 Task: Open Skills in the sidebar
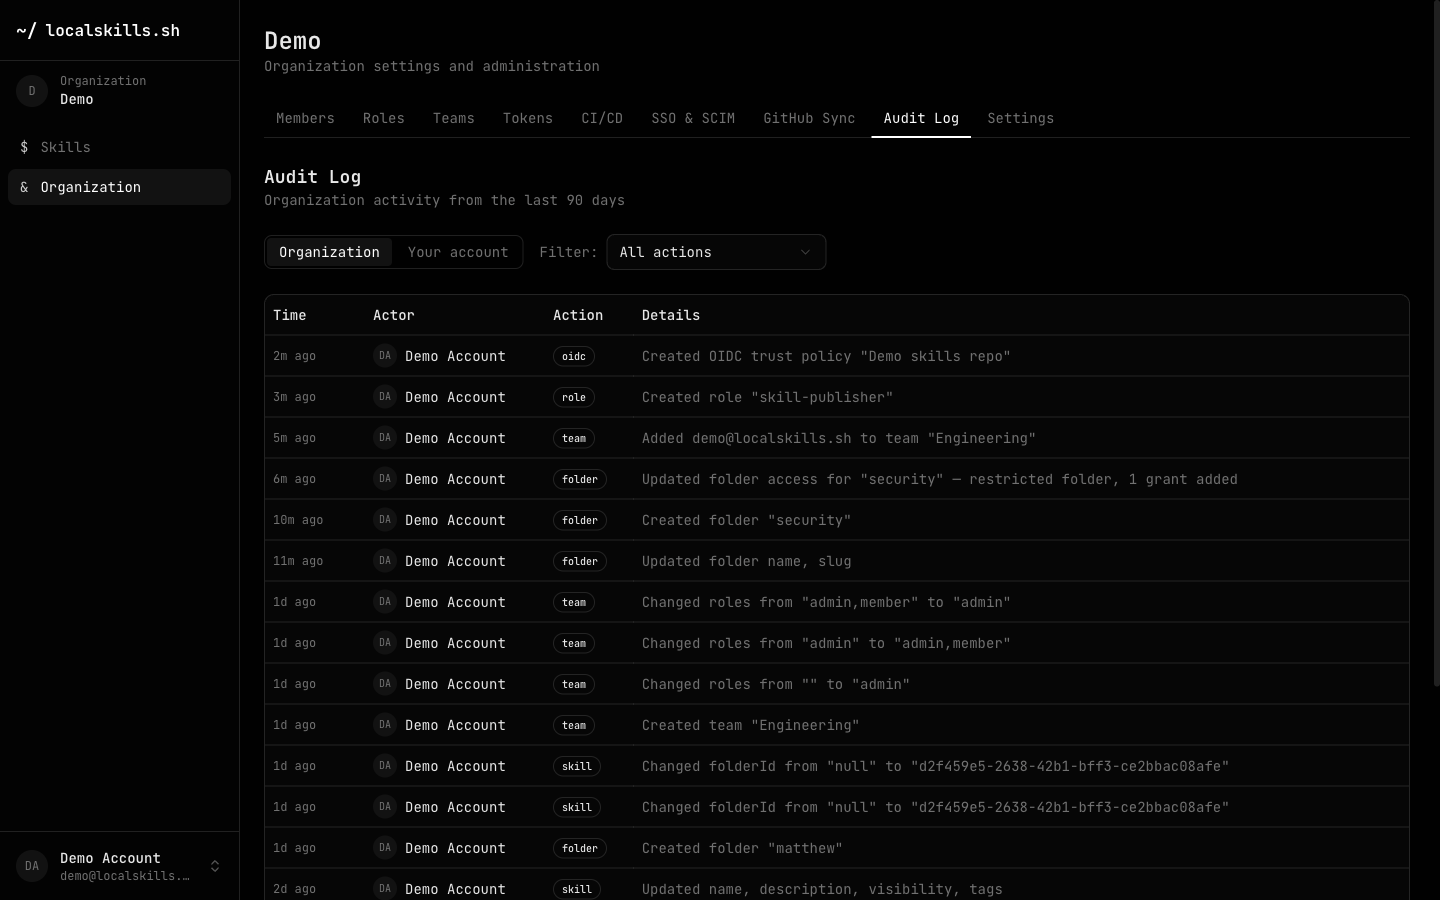[119, 147]
